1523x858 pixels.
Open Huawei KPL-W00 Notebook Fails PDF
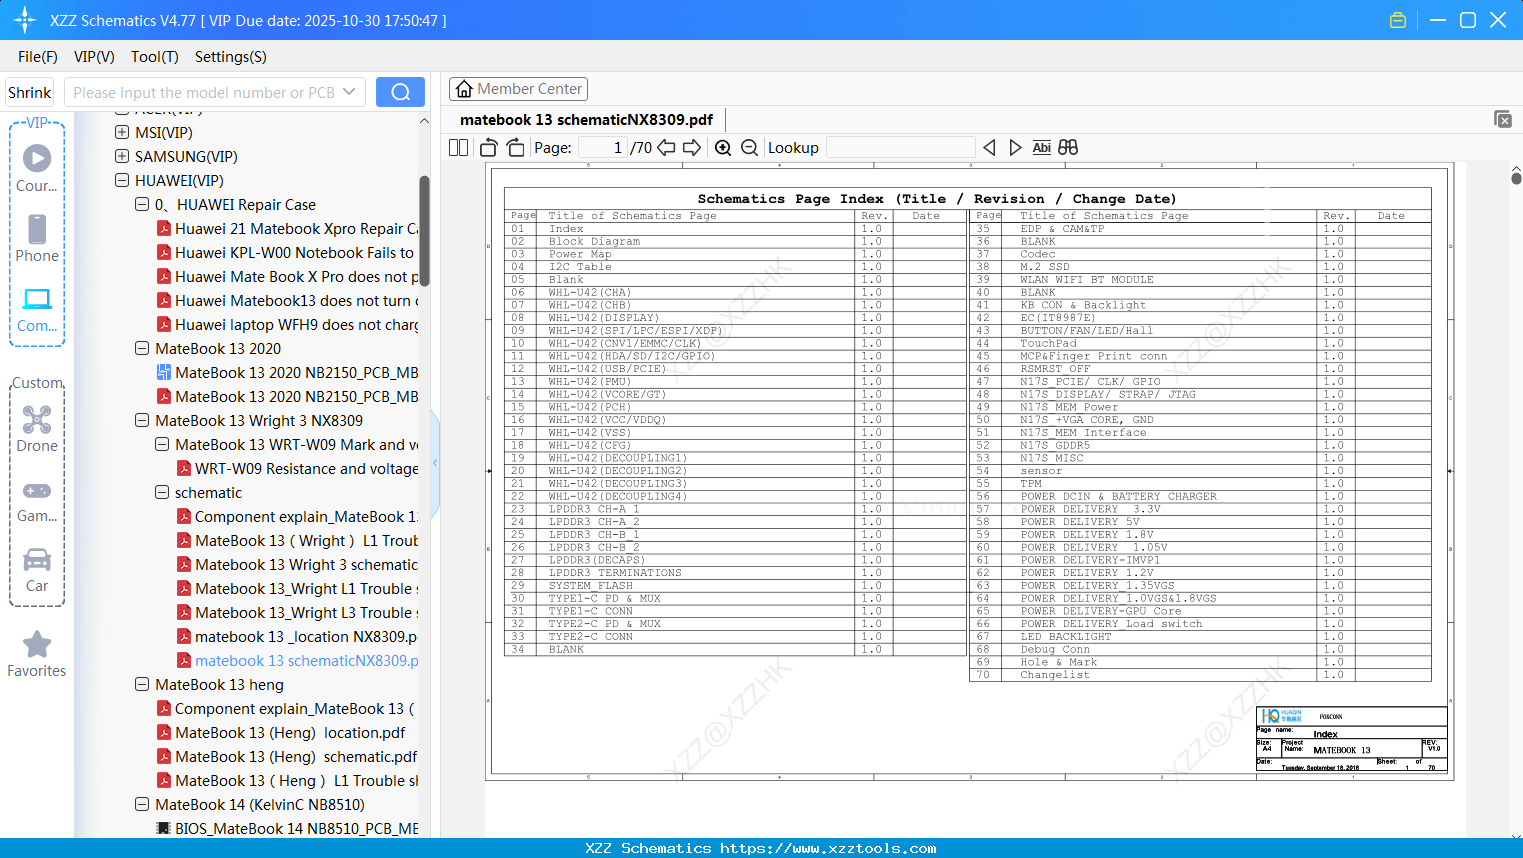(x=286, y=253)
